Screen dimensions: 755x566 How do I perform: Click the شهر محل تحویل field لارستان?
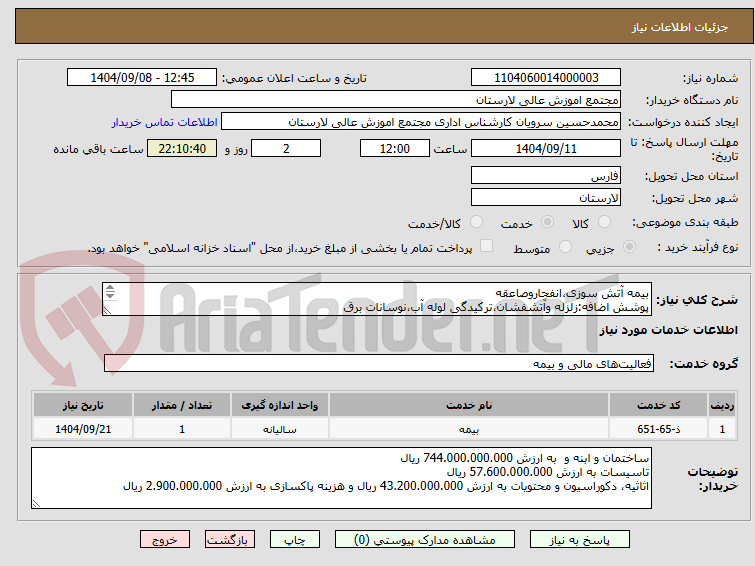546,197
